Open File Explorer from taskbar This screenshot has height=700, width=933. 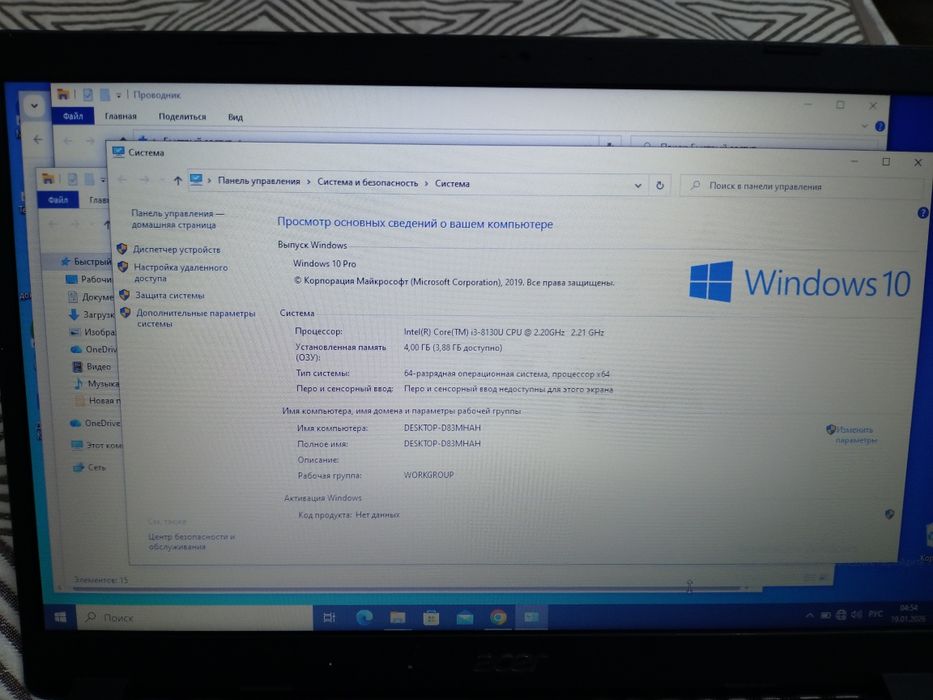[397, 618]
